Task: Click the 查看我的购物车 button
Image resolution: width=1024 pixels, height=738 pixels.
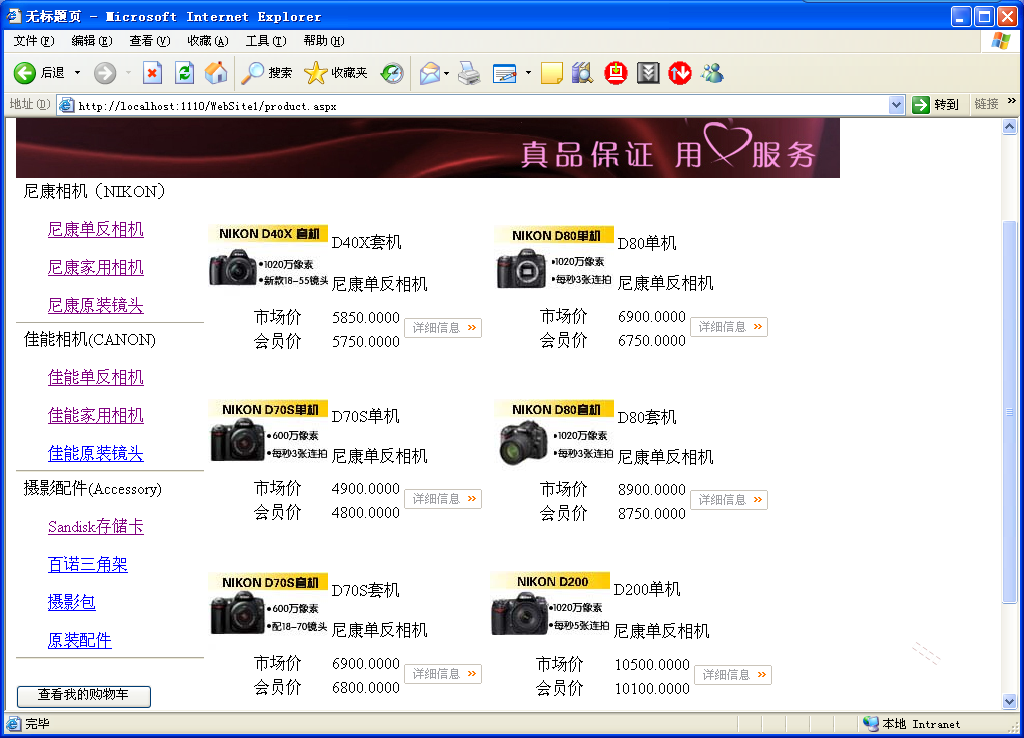Action: pyautogui.click(x=84, y=696)
